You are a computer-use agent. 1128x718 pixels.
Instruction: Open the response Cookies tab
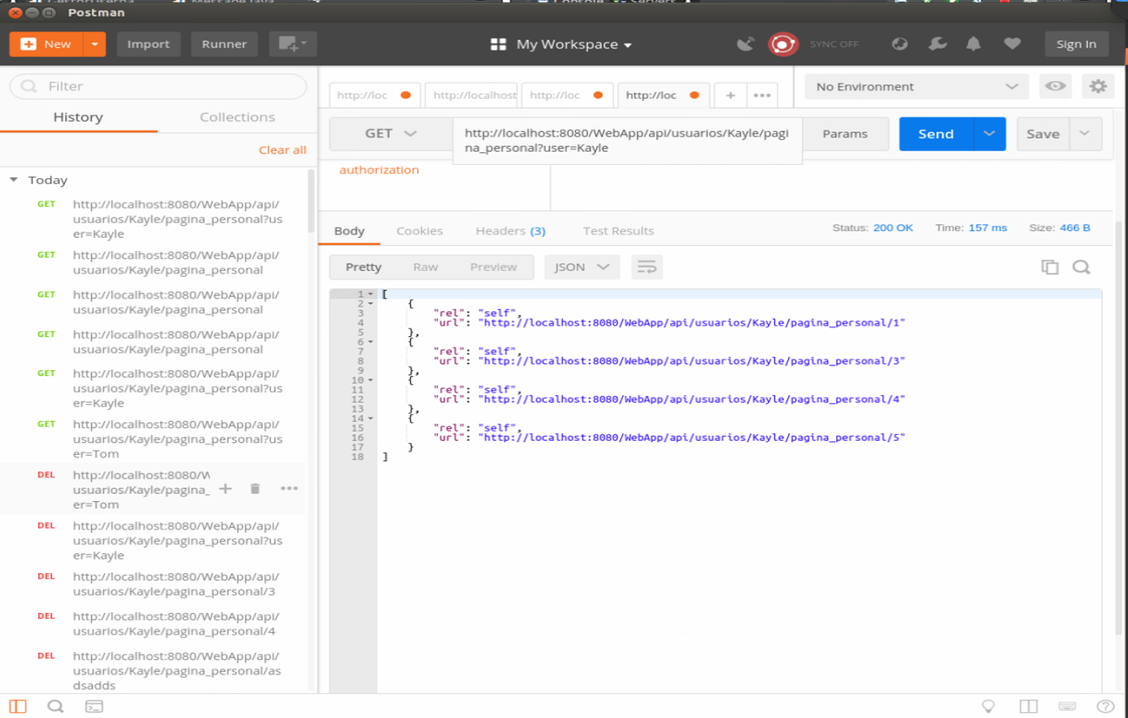pyautogui.click(x=419, y=231)
